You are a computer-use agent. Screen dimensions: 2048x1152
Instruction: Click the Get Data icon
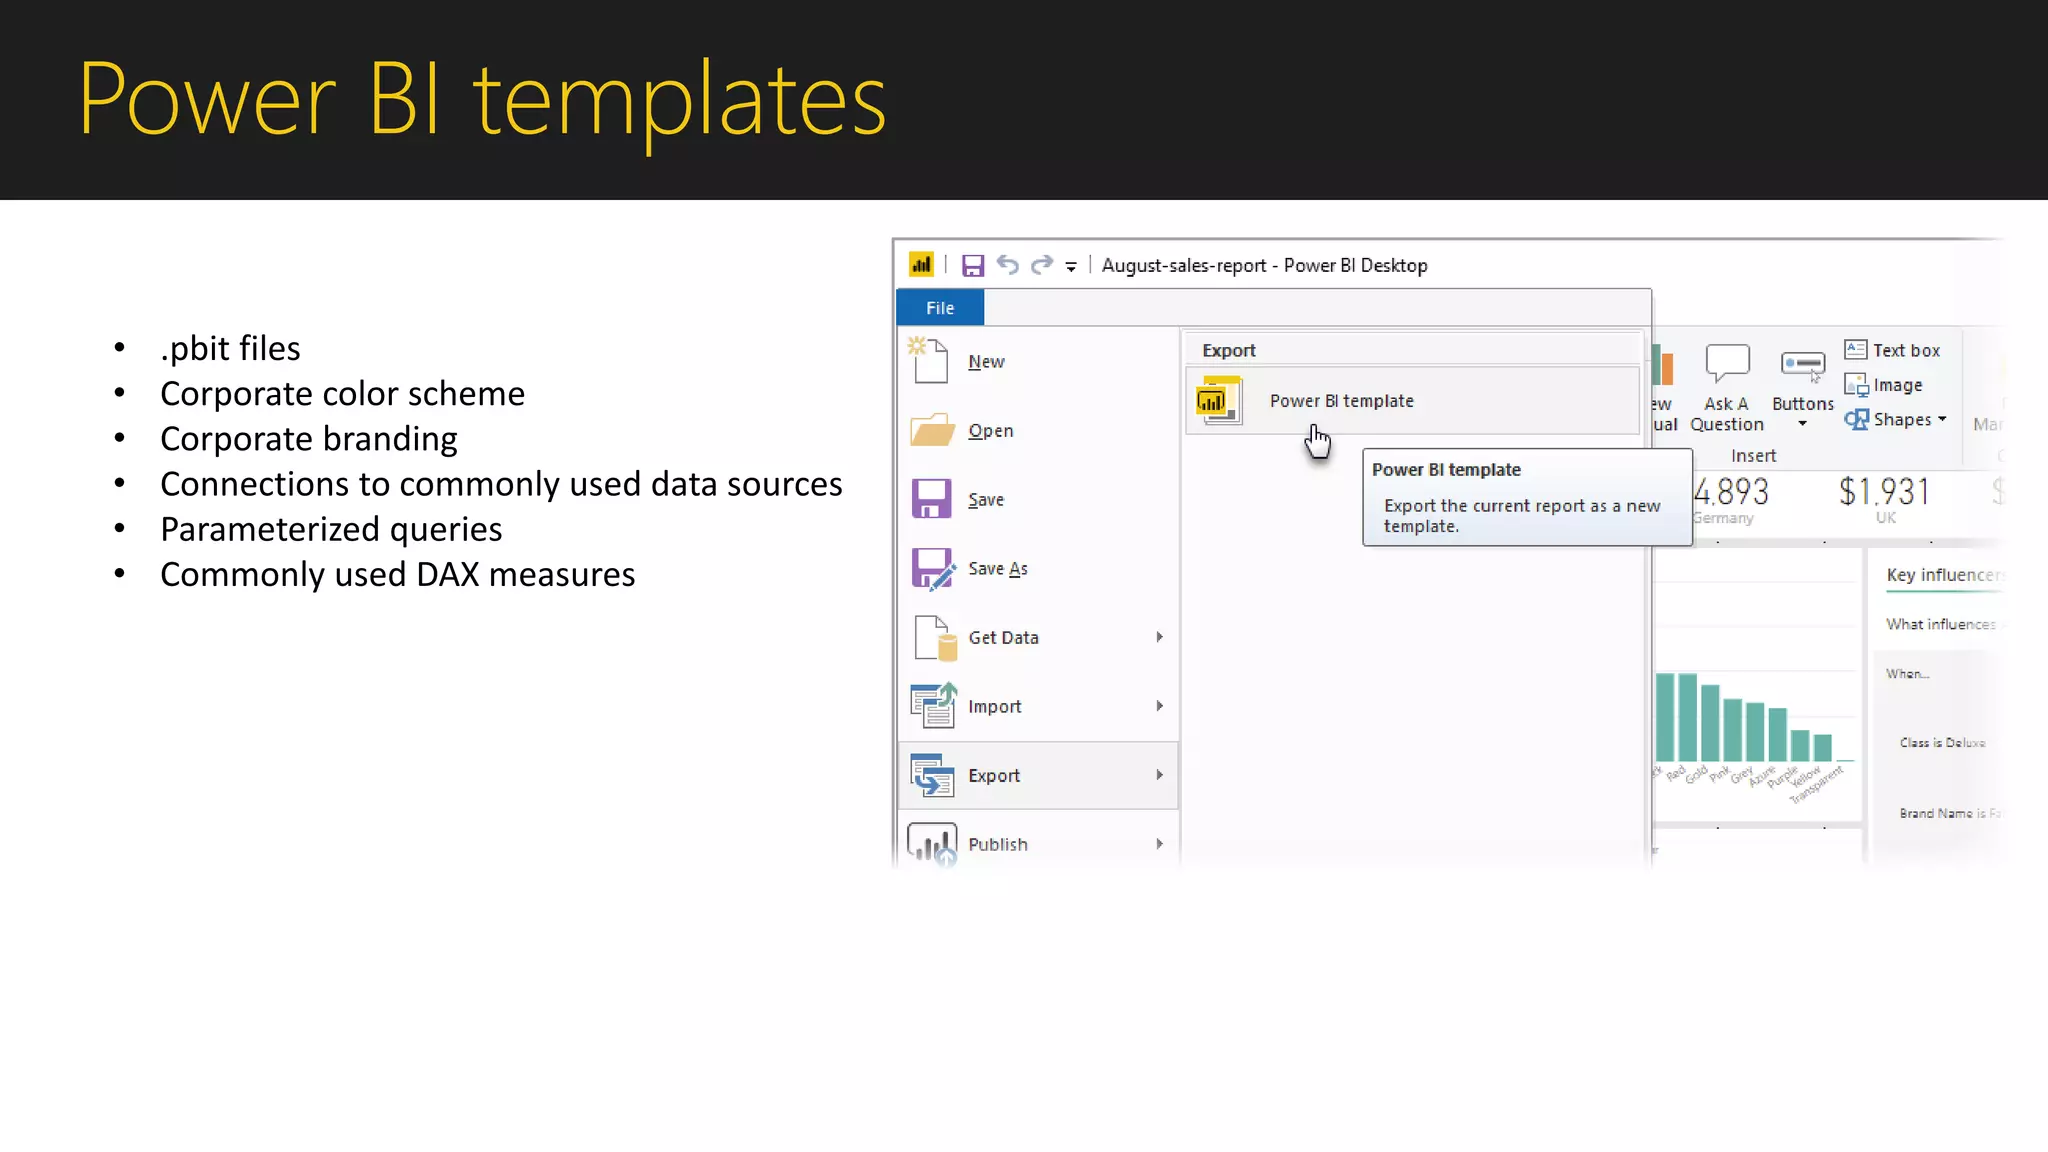[936, 638]
